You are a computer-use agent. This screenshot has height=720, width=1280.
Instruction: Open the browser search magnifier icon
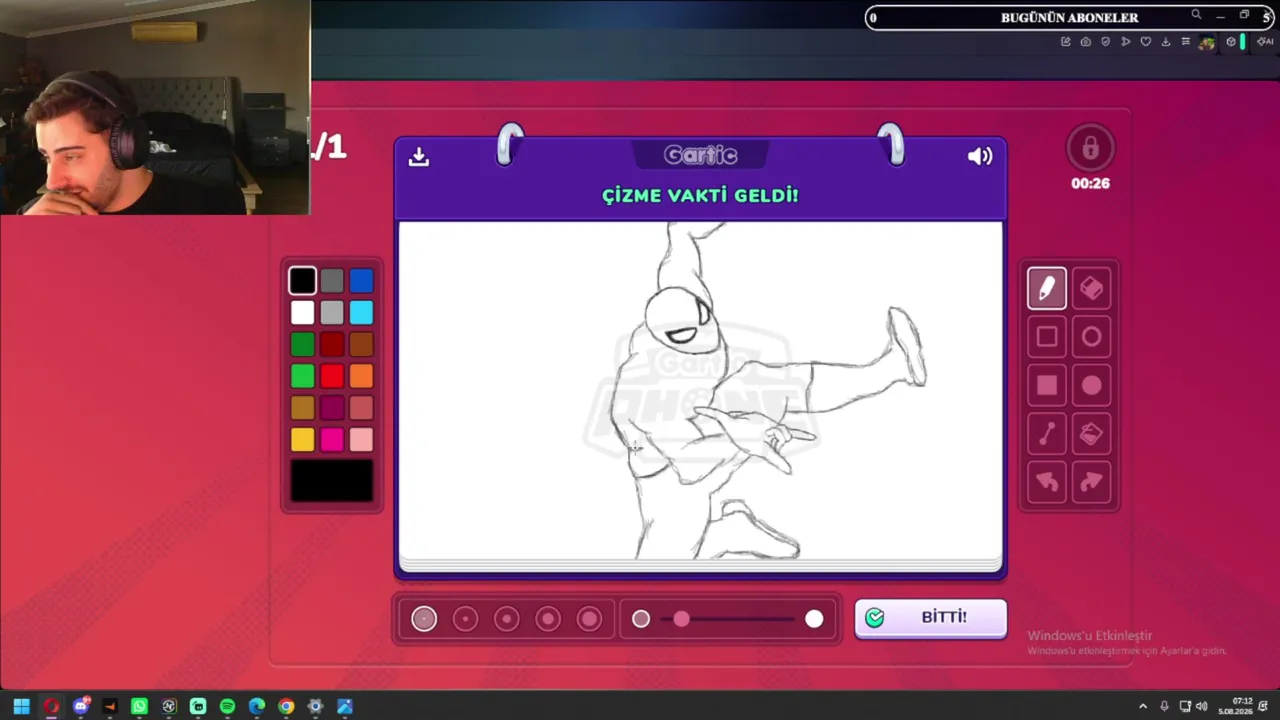click(1196, 15)
